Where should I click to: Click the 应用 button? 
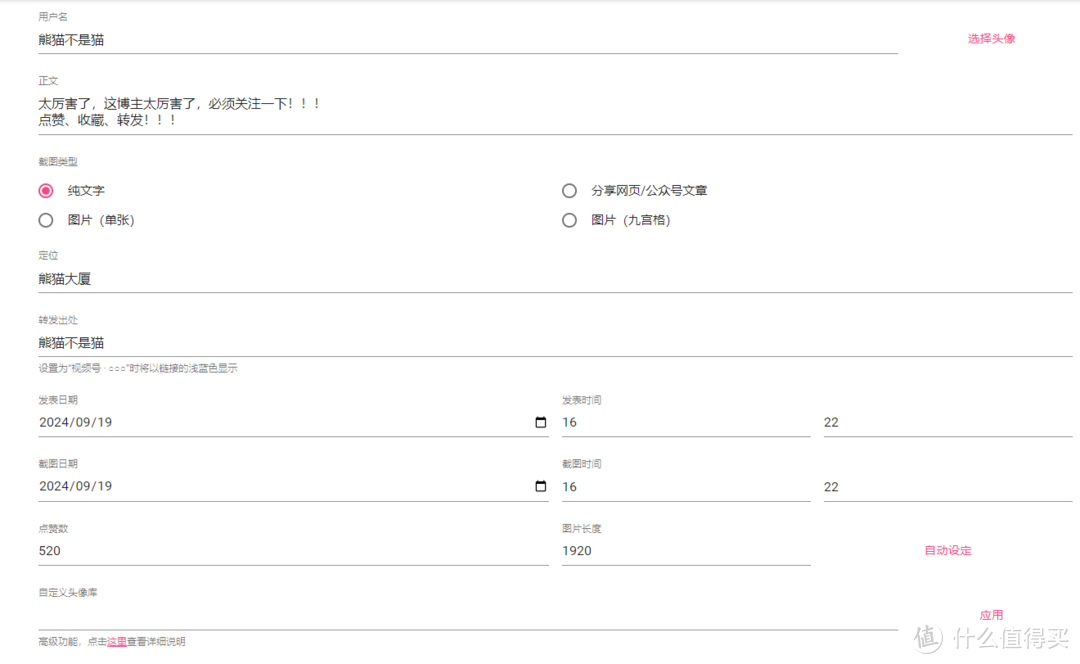pos(991,615)
